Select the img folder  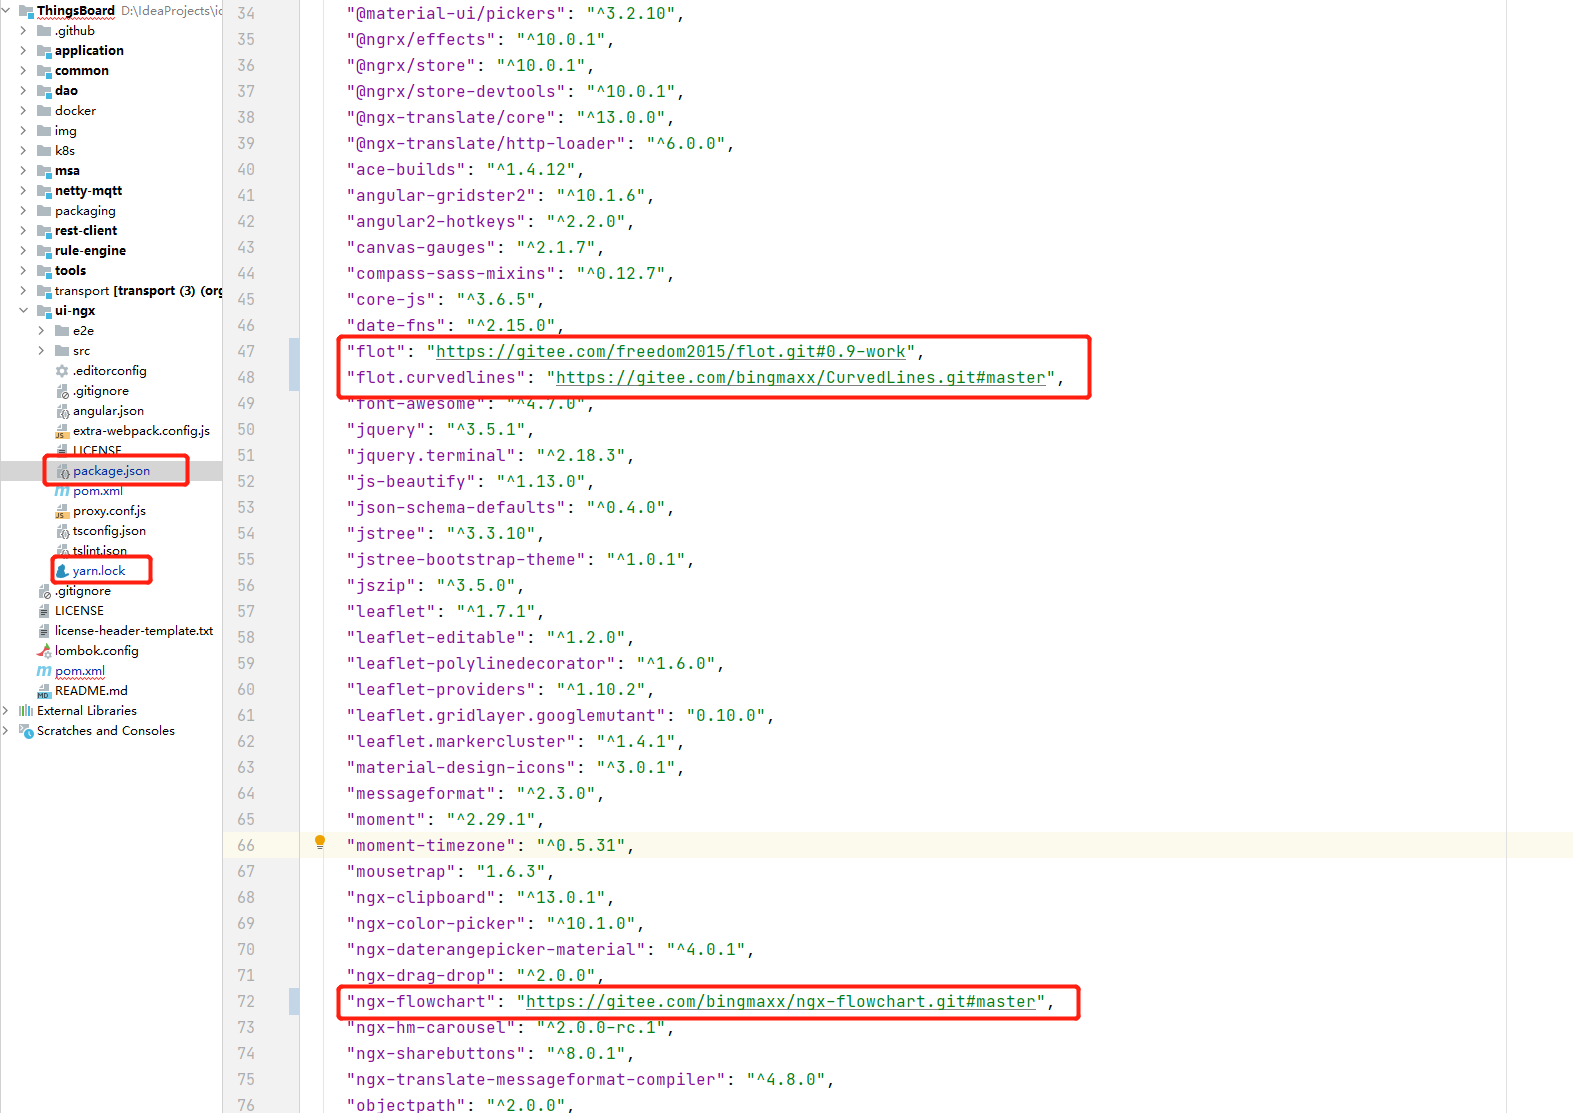65,131
